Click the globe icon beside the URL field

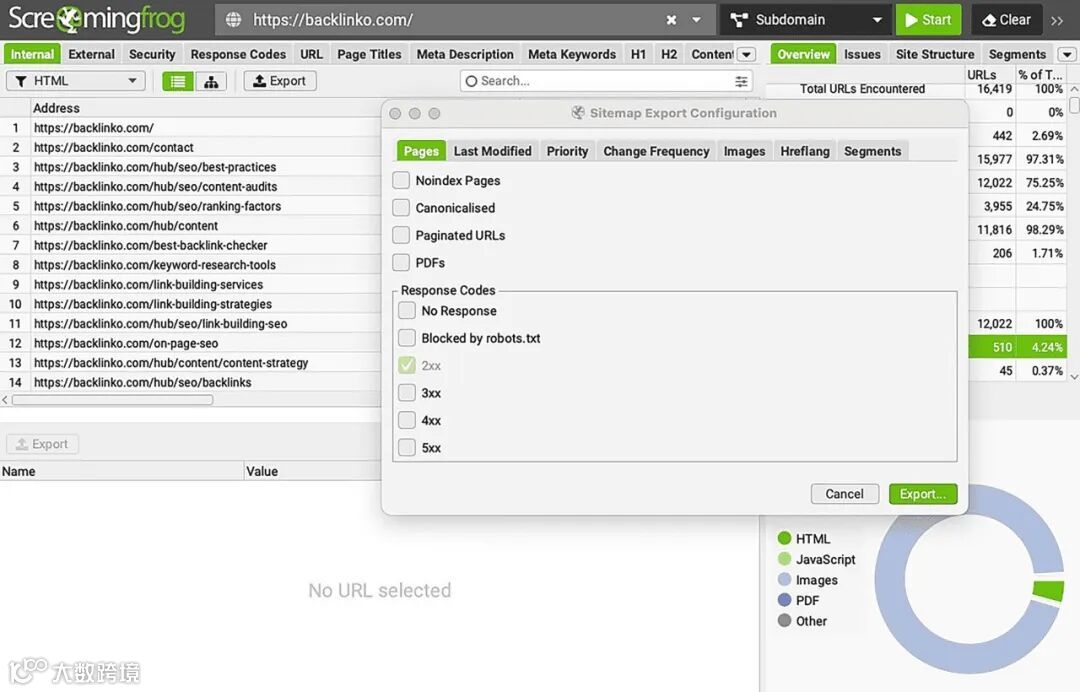(x=234, y=20)
